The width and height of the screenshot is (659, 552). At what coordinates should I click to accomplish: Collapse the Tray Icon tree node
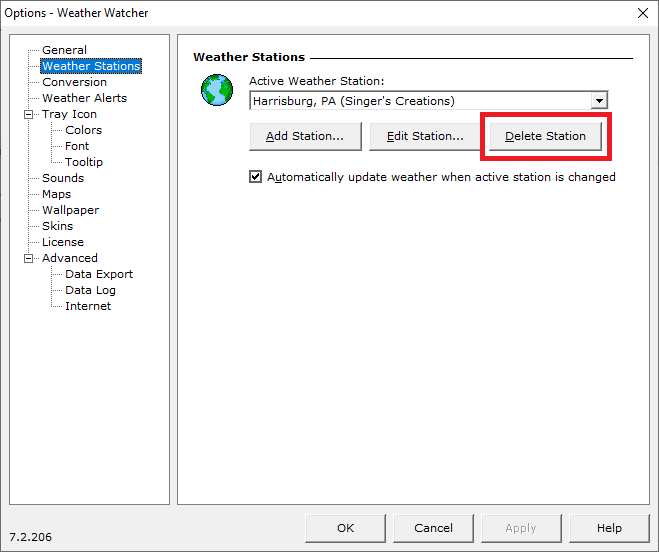click(x=29, y=114)
